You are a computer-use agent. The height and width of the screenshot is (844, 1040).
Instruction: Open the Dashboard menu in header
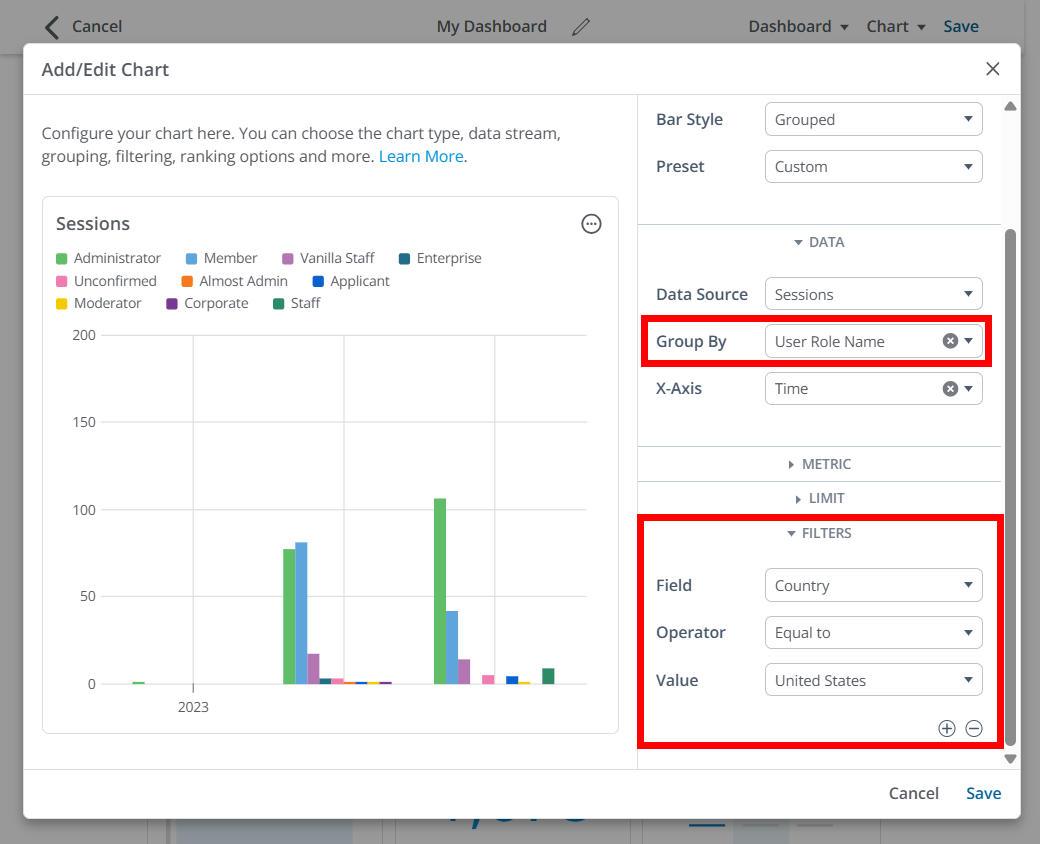coord(799,27)
